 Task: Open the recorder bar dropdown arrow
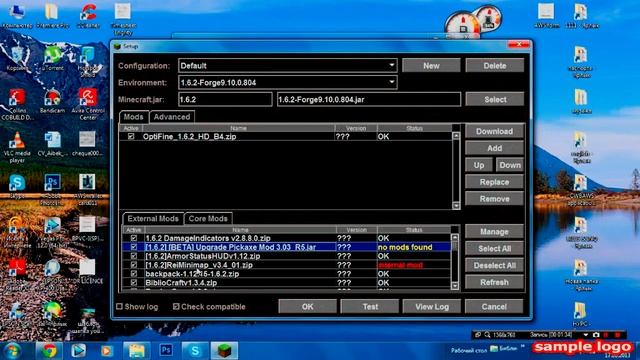pyautogui.click(x=586, y=335)
